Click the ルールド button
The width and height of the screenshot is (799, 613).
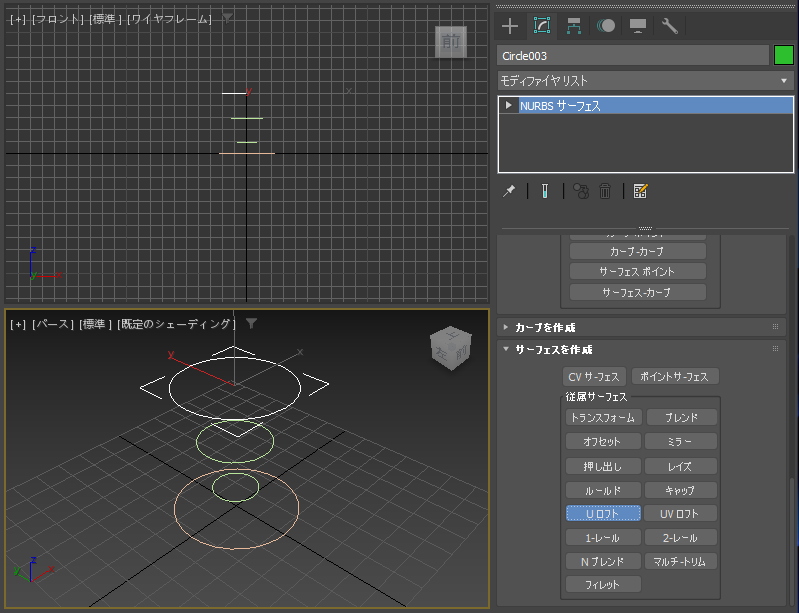tap(603, 490)
